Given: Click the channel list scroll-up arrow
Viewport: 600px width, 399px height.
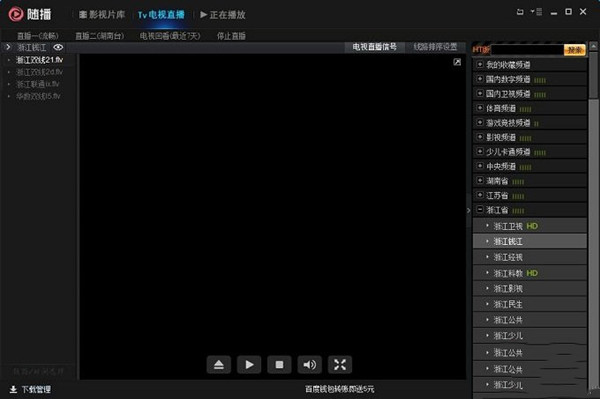Looking at the screenshot, I should pyautogui.click(x=593, y=47).
